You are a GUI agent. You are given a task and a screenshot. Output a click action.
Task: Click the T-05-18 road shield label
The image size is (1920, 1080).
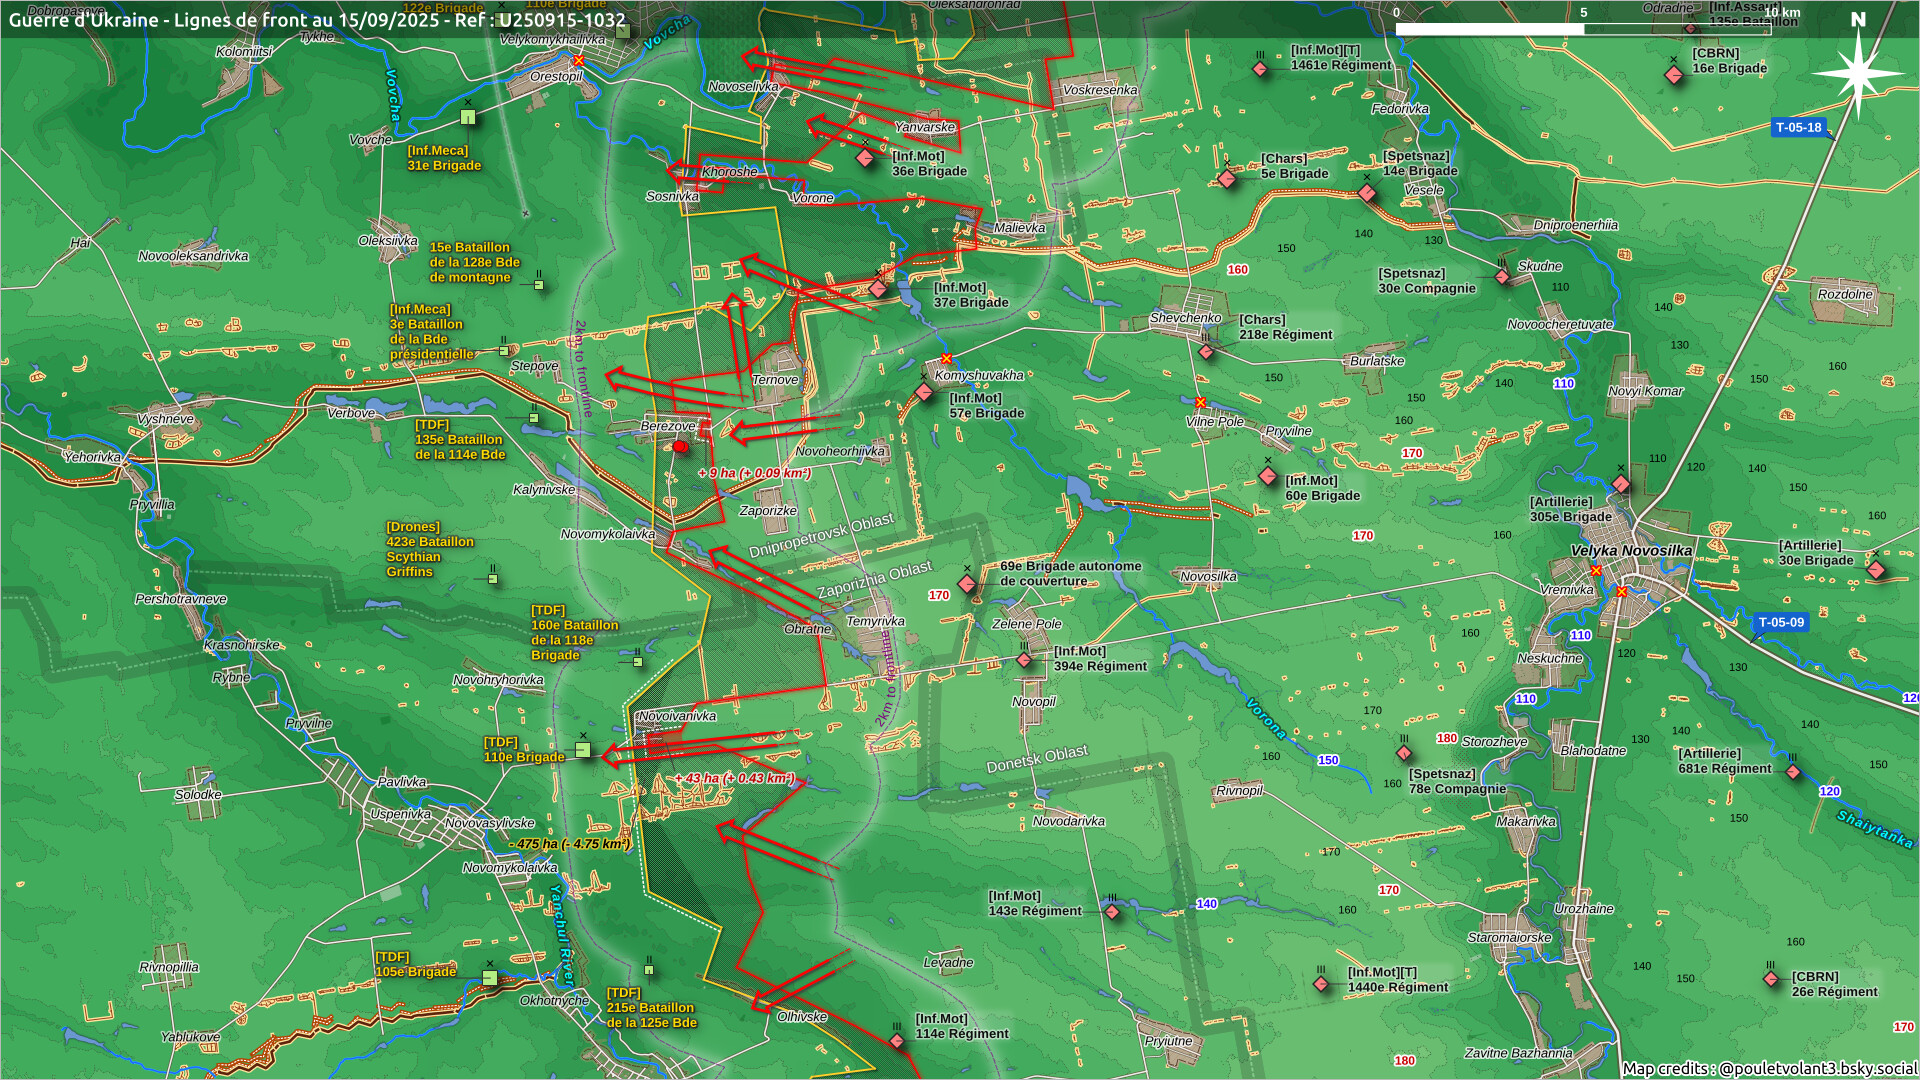click(x=1798, y=128)
